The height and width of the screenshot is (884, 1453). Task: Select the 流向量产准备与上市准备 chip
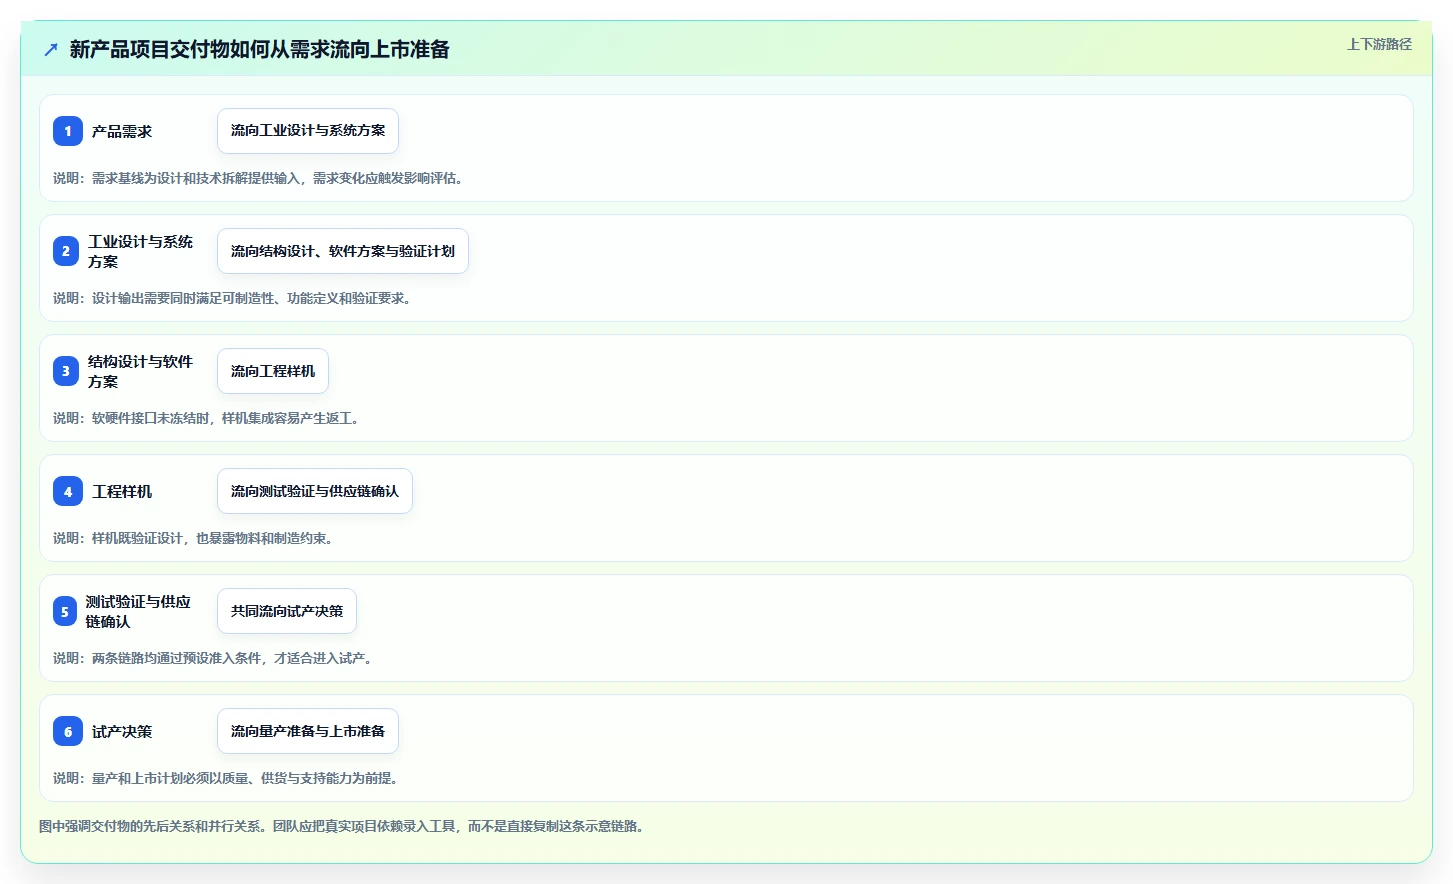pos(308,731)
